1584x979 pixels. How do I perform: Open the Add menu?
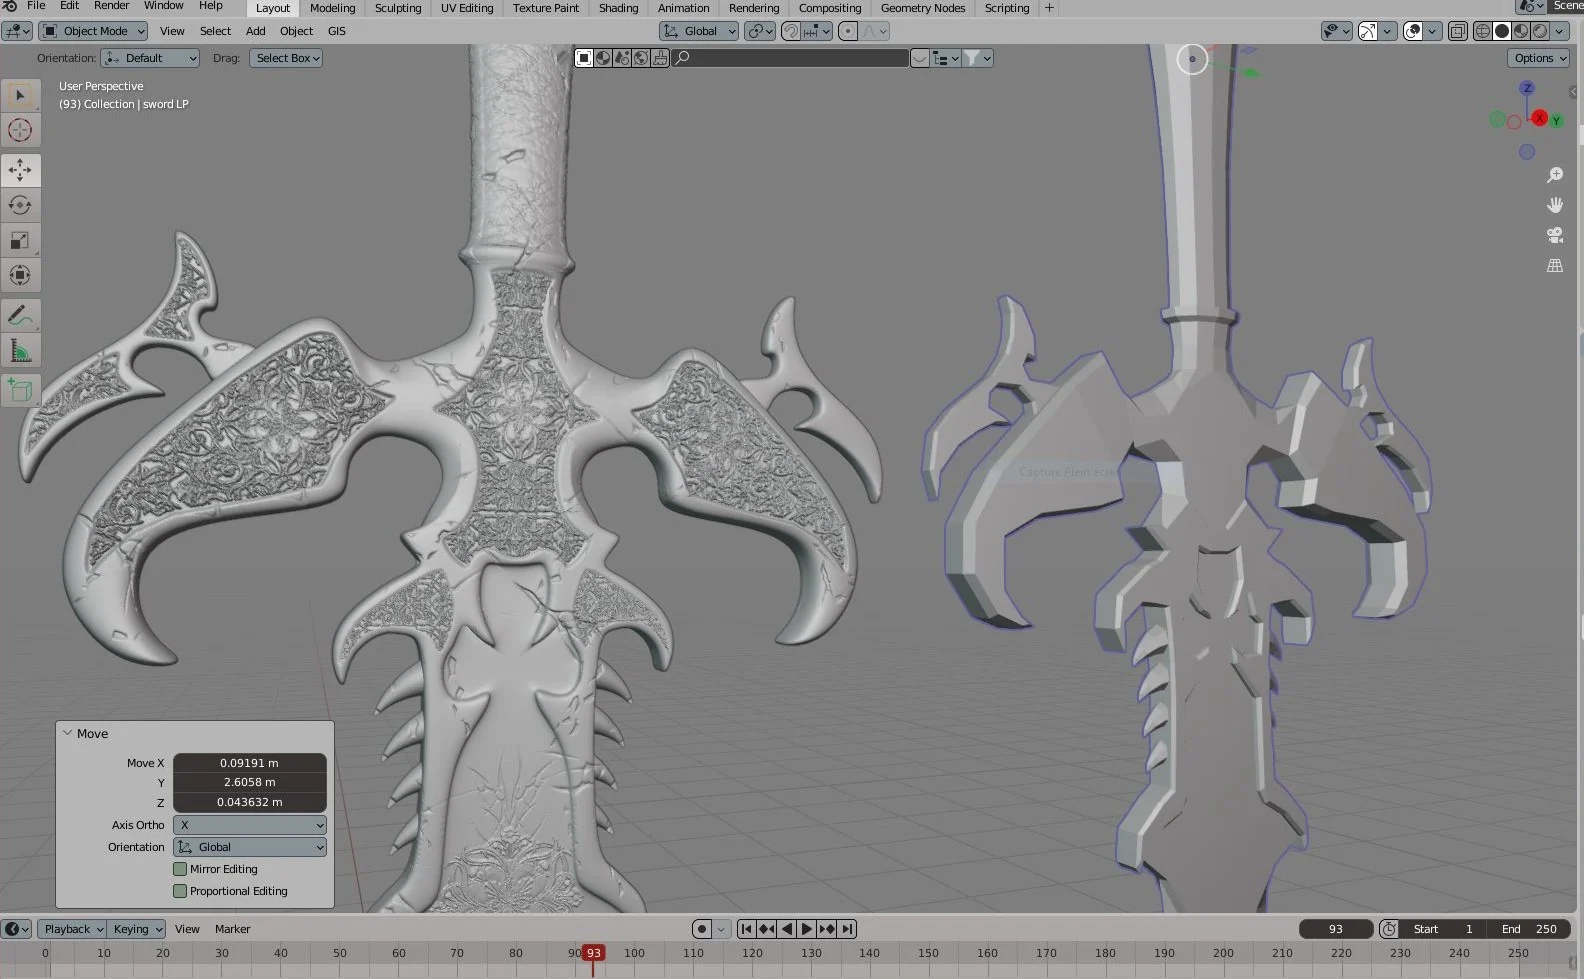coord(256,31)
